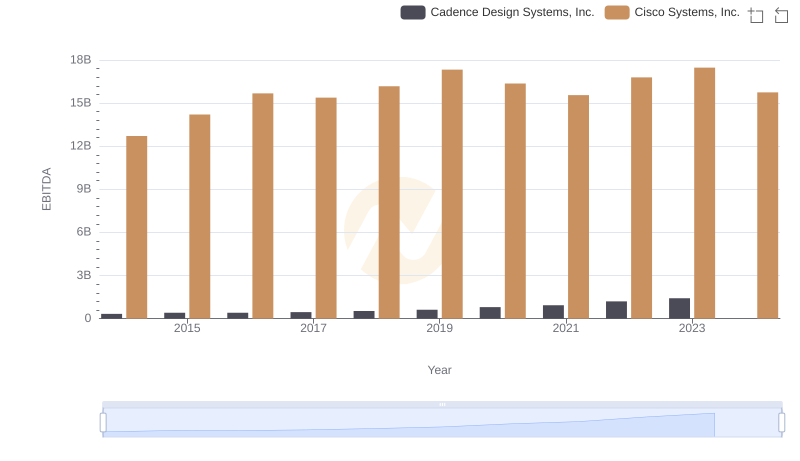Viewport: 800px width, 461px height.
Task: Click the Cisco bar for 2019
Action: point(452,194)
